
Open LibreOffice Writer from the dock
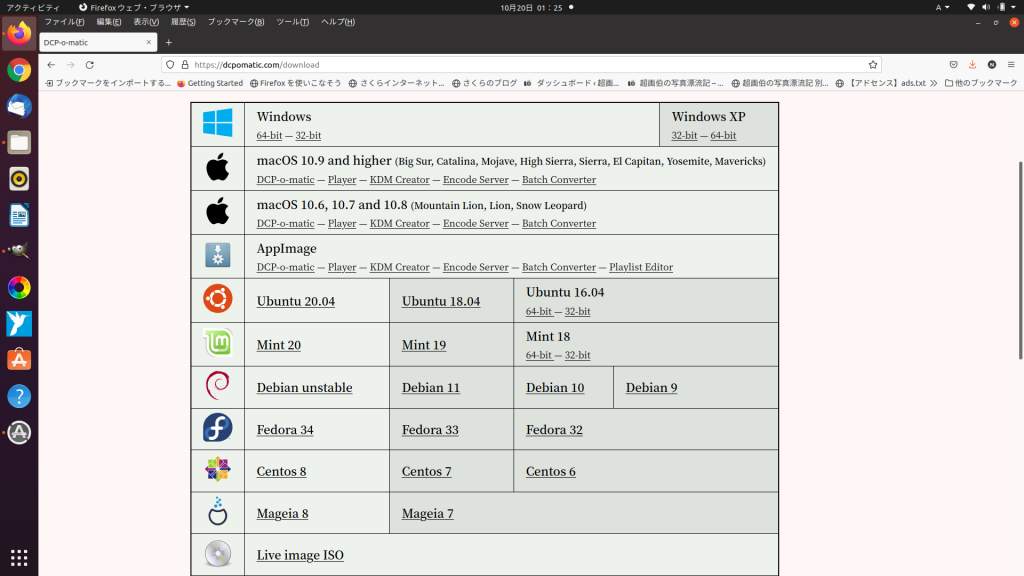(x=19, y=215)
